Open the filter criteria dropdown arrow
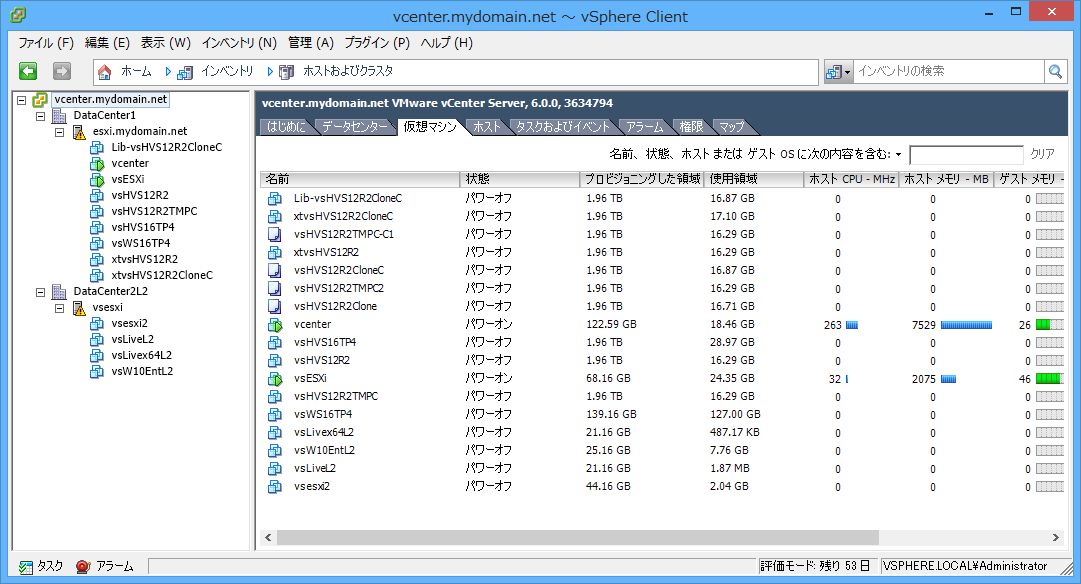Screen dimensions: 1081x584 tap(898, 155)
